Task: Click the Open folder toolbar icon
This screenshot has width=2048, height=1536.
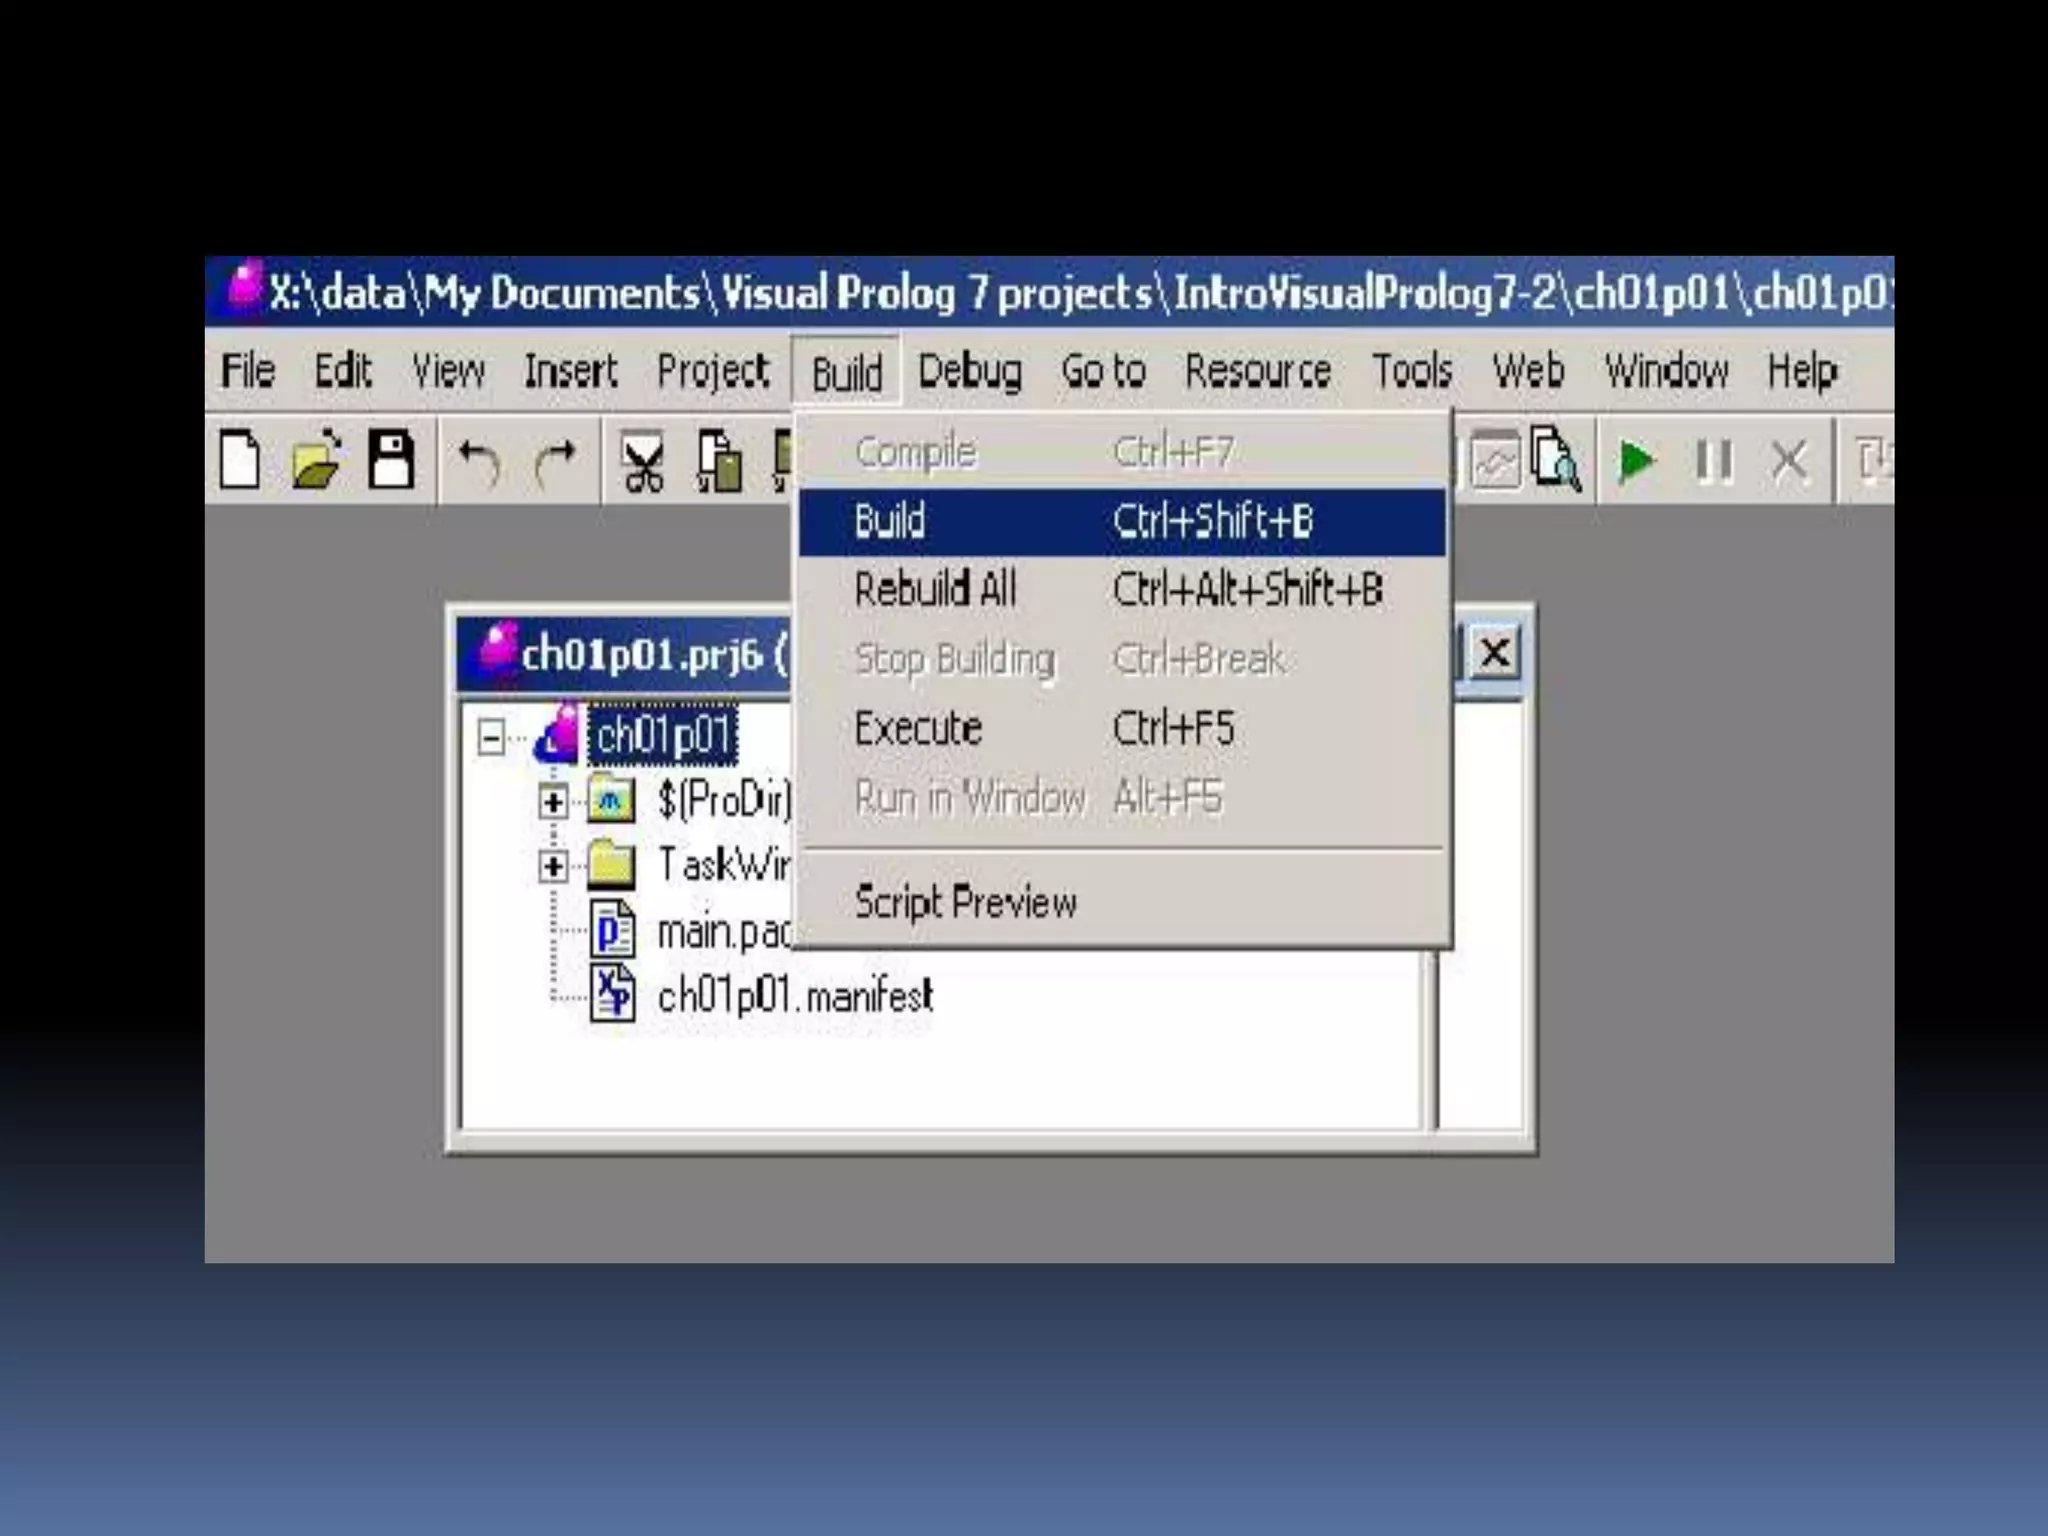Action: [316, 461]
